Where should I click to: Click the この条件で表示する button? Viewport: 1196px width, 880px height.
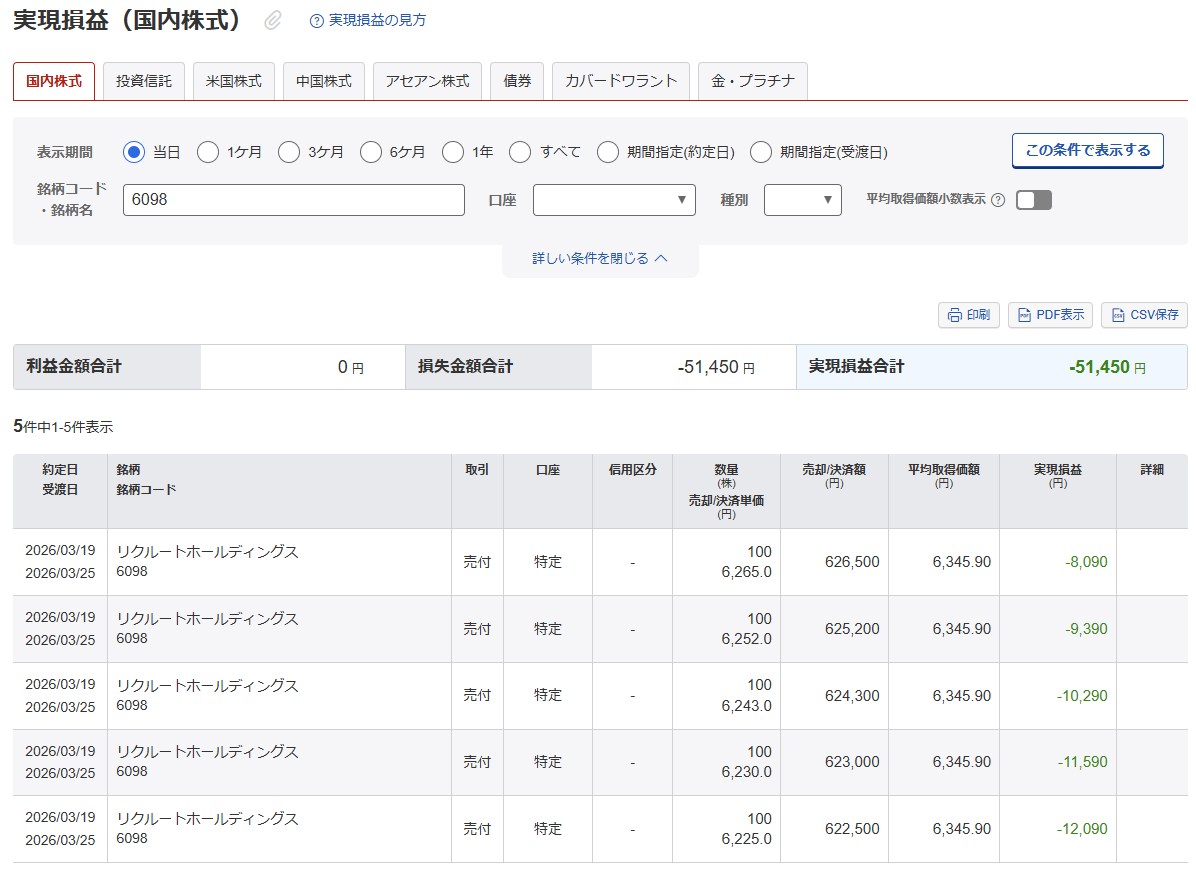click(1087, 151)
